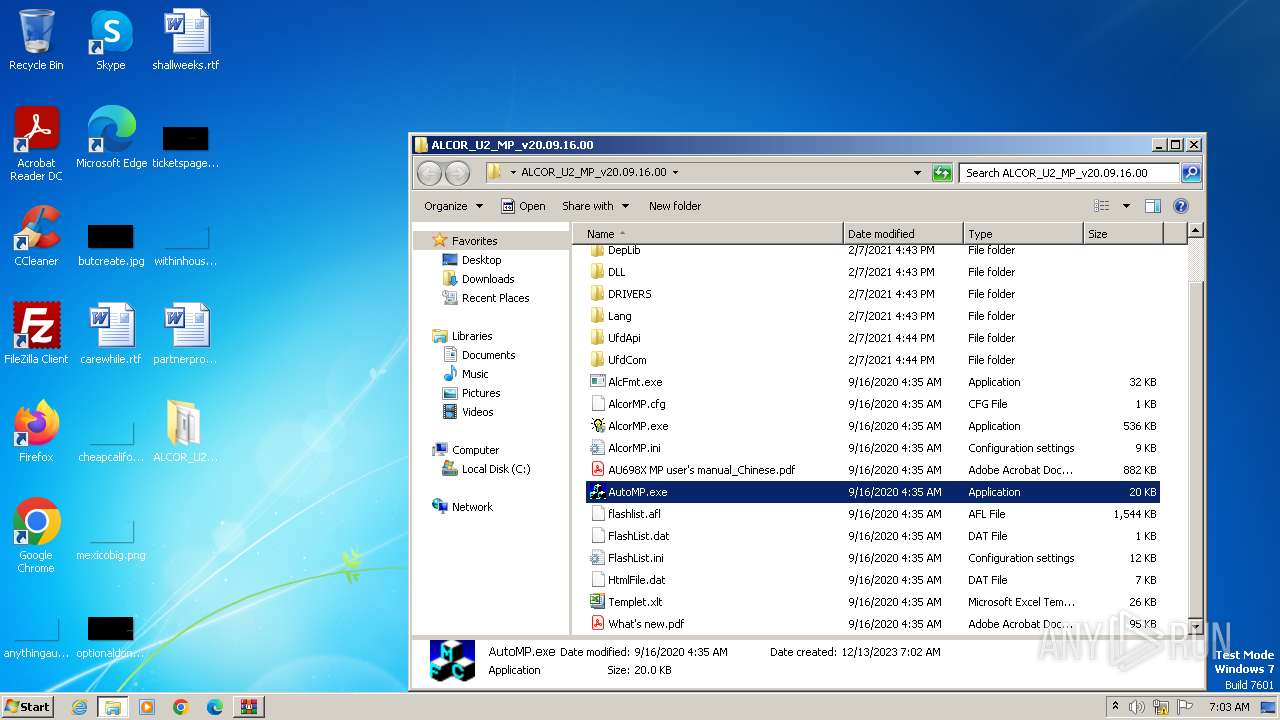
Task: Click the green refresh icon in address bar
Action: [x=942, y=173]
